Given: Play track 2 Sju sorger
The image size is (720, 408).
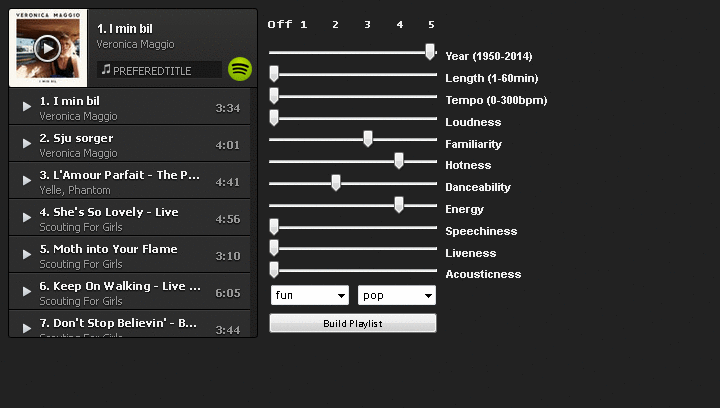Looking at the screenshot, I should click(27, 145).
